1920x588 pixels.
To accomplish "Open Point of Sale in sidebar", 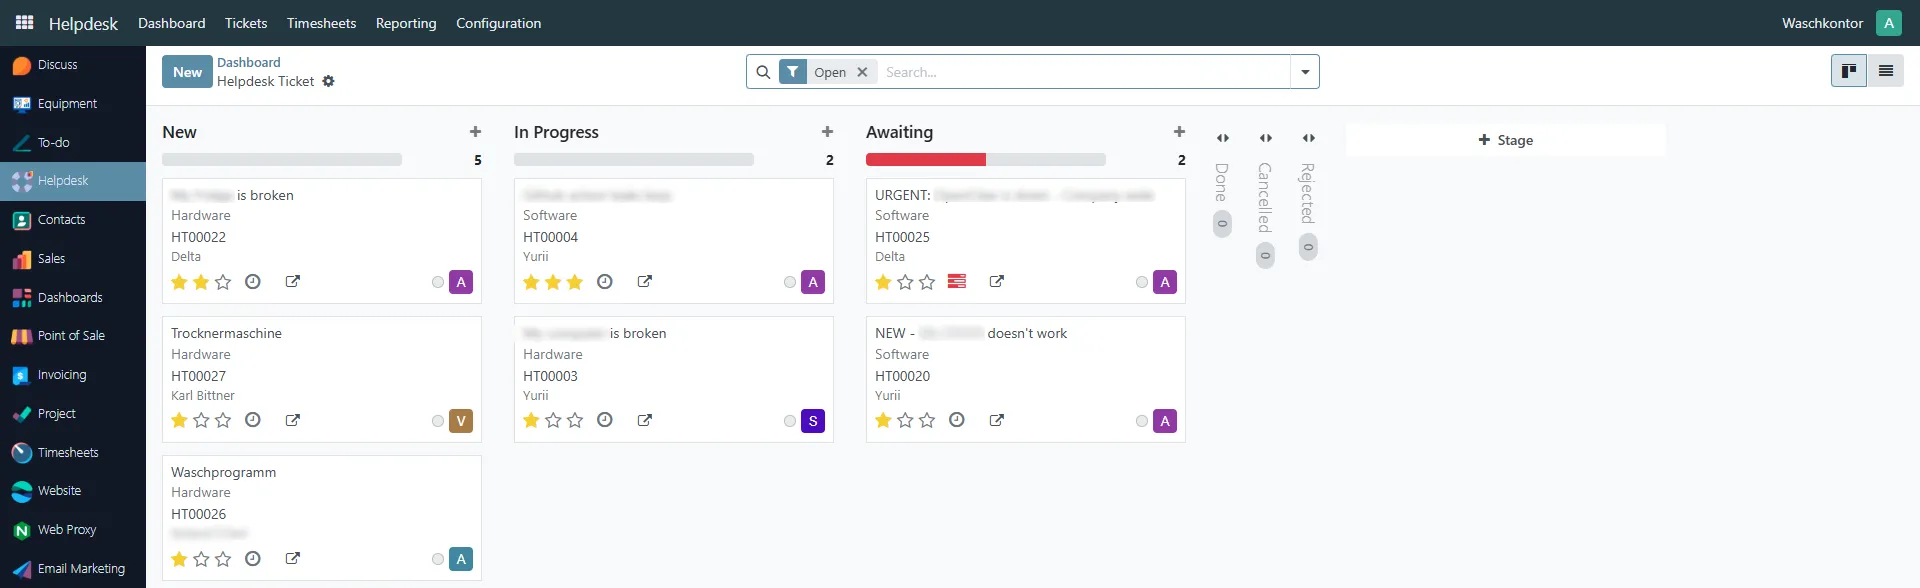I will tap(73, 336).
